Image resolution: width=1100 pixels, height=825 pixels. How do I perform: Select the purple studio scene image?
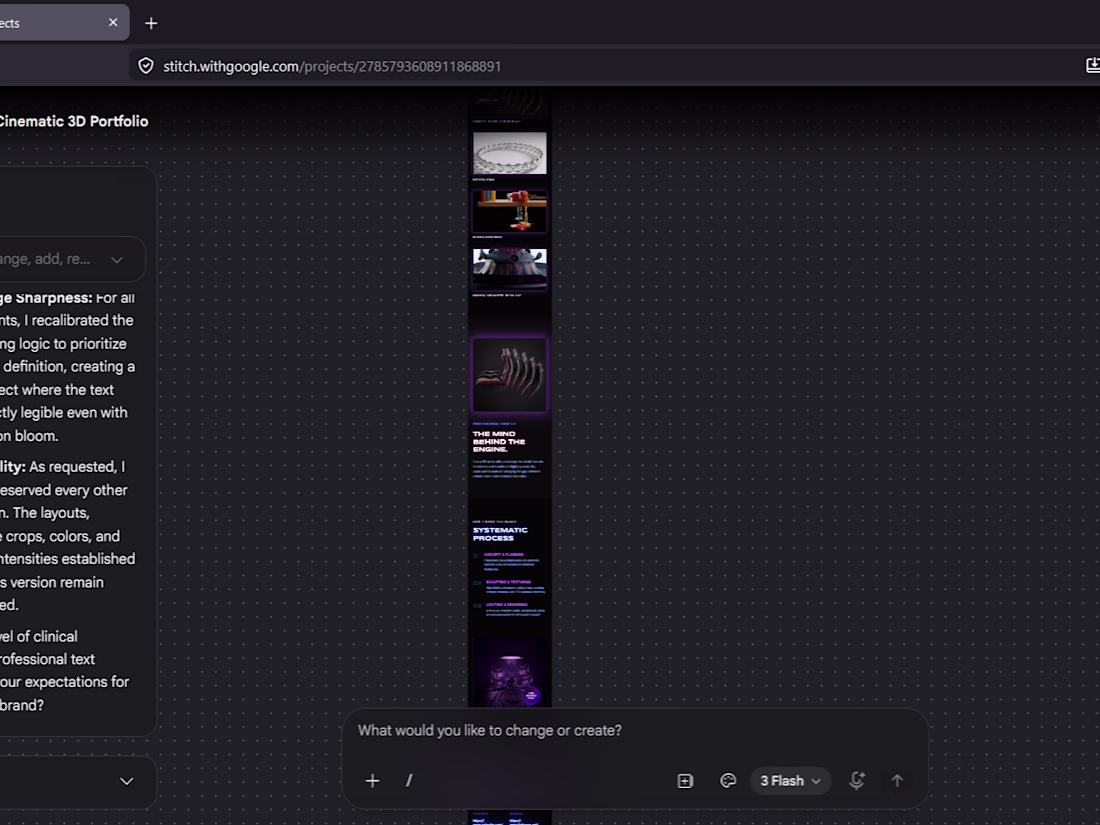[x=509, y=671]
